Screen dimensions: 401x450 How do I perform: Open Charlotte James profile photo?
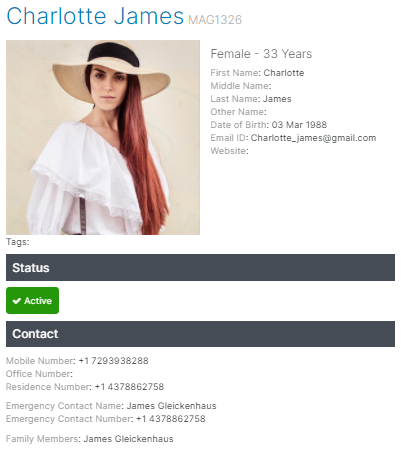[103, 137]
